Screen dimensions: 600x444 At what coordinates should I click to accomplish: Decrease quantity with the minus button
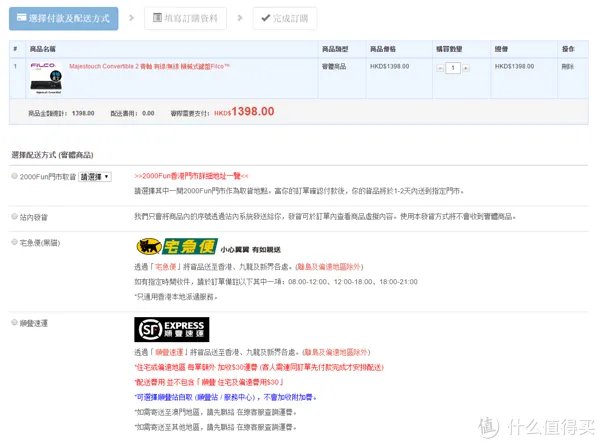[440, 68]
